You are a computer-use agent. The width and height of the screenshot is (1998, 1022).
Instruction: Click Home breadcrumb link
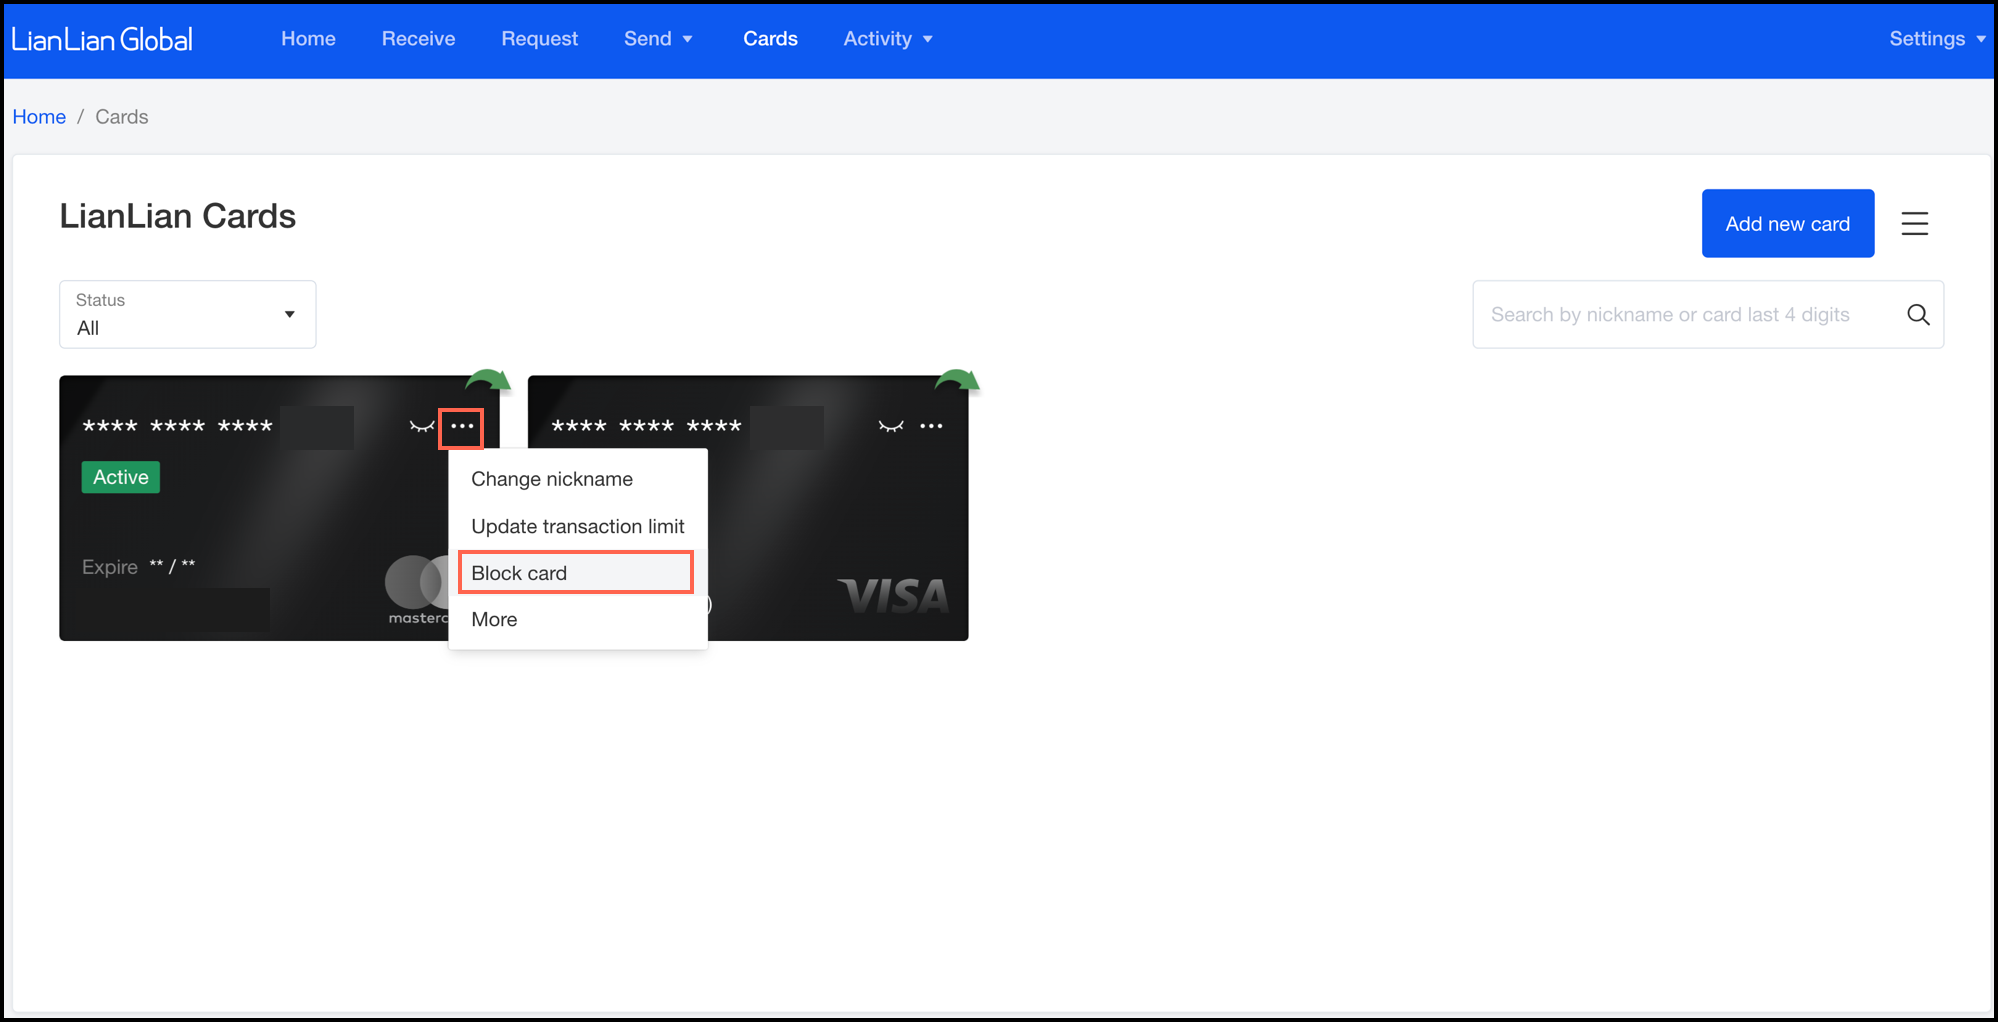[x=39, y=117]
